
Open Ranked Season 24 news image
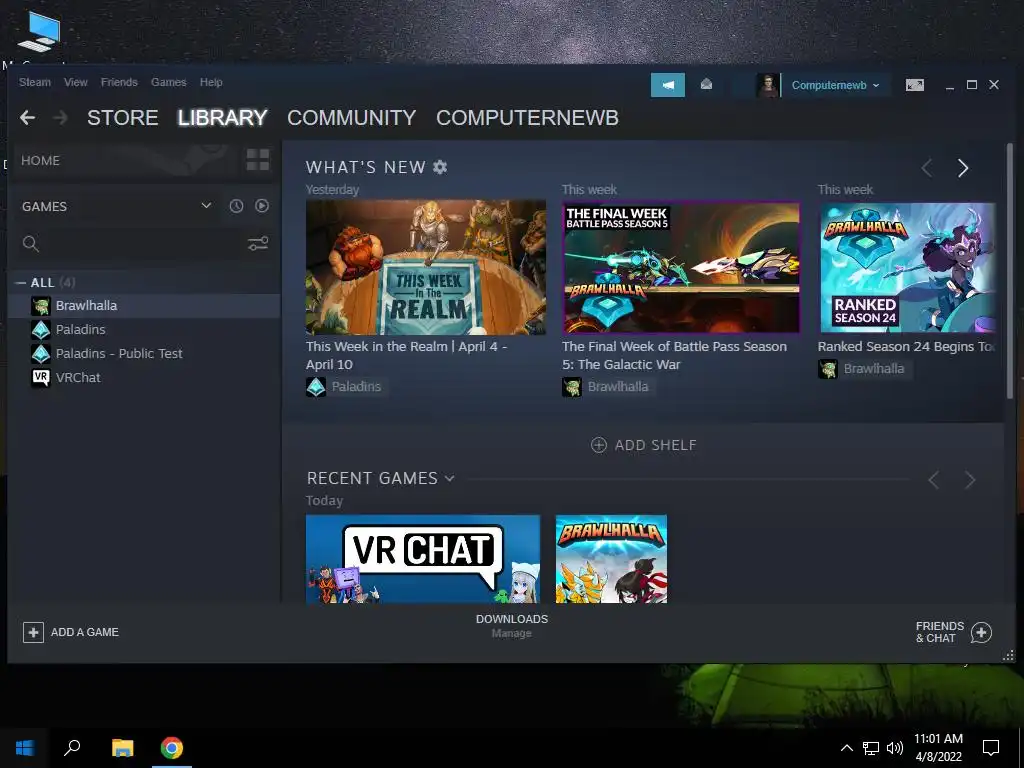pos(908,267)
